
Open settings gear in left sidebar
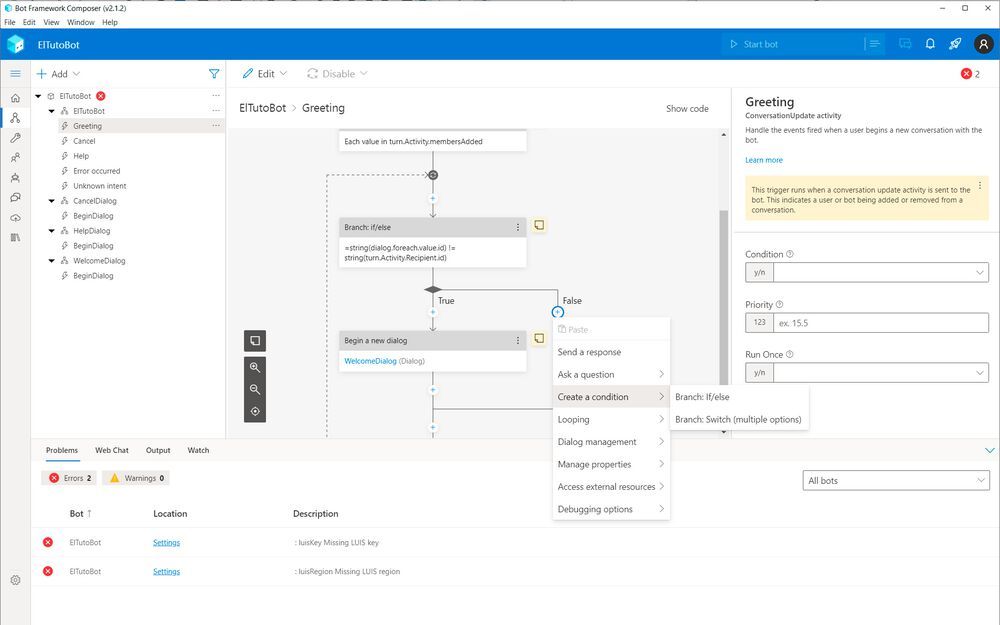click(15, 580)
